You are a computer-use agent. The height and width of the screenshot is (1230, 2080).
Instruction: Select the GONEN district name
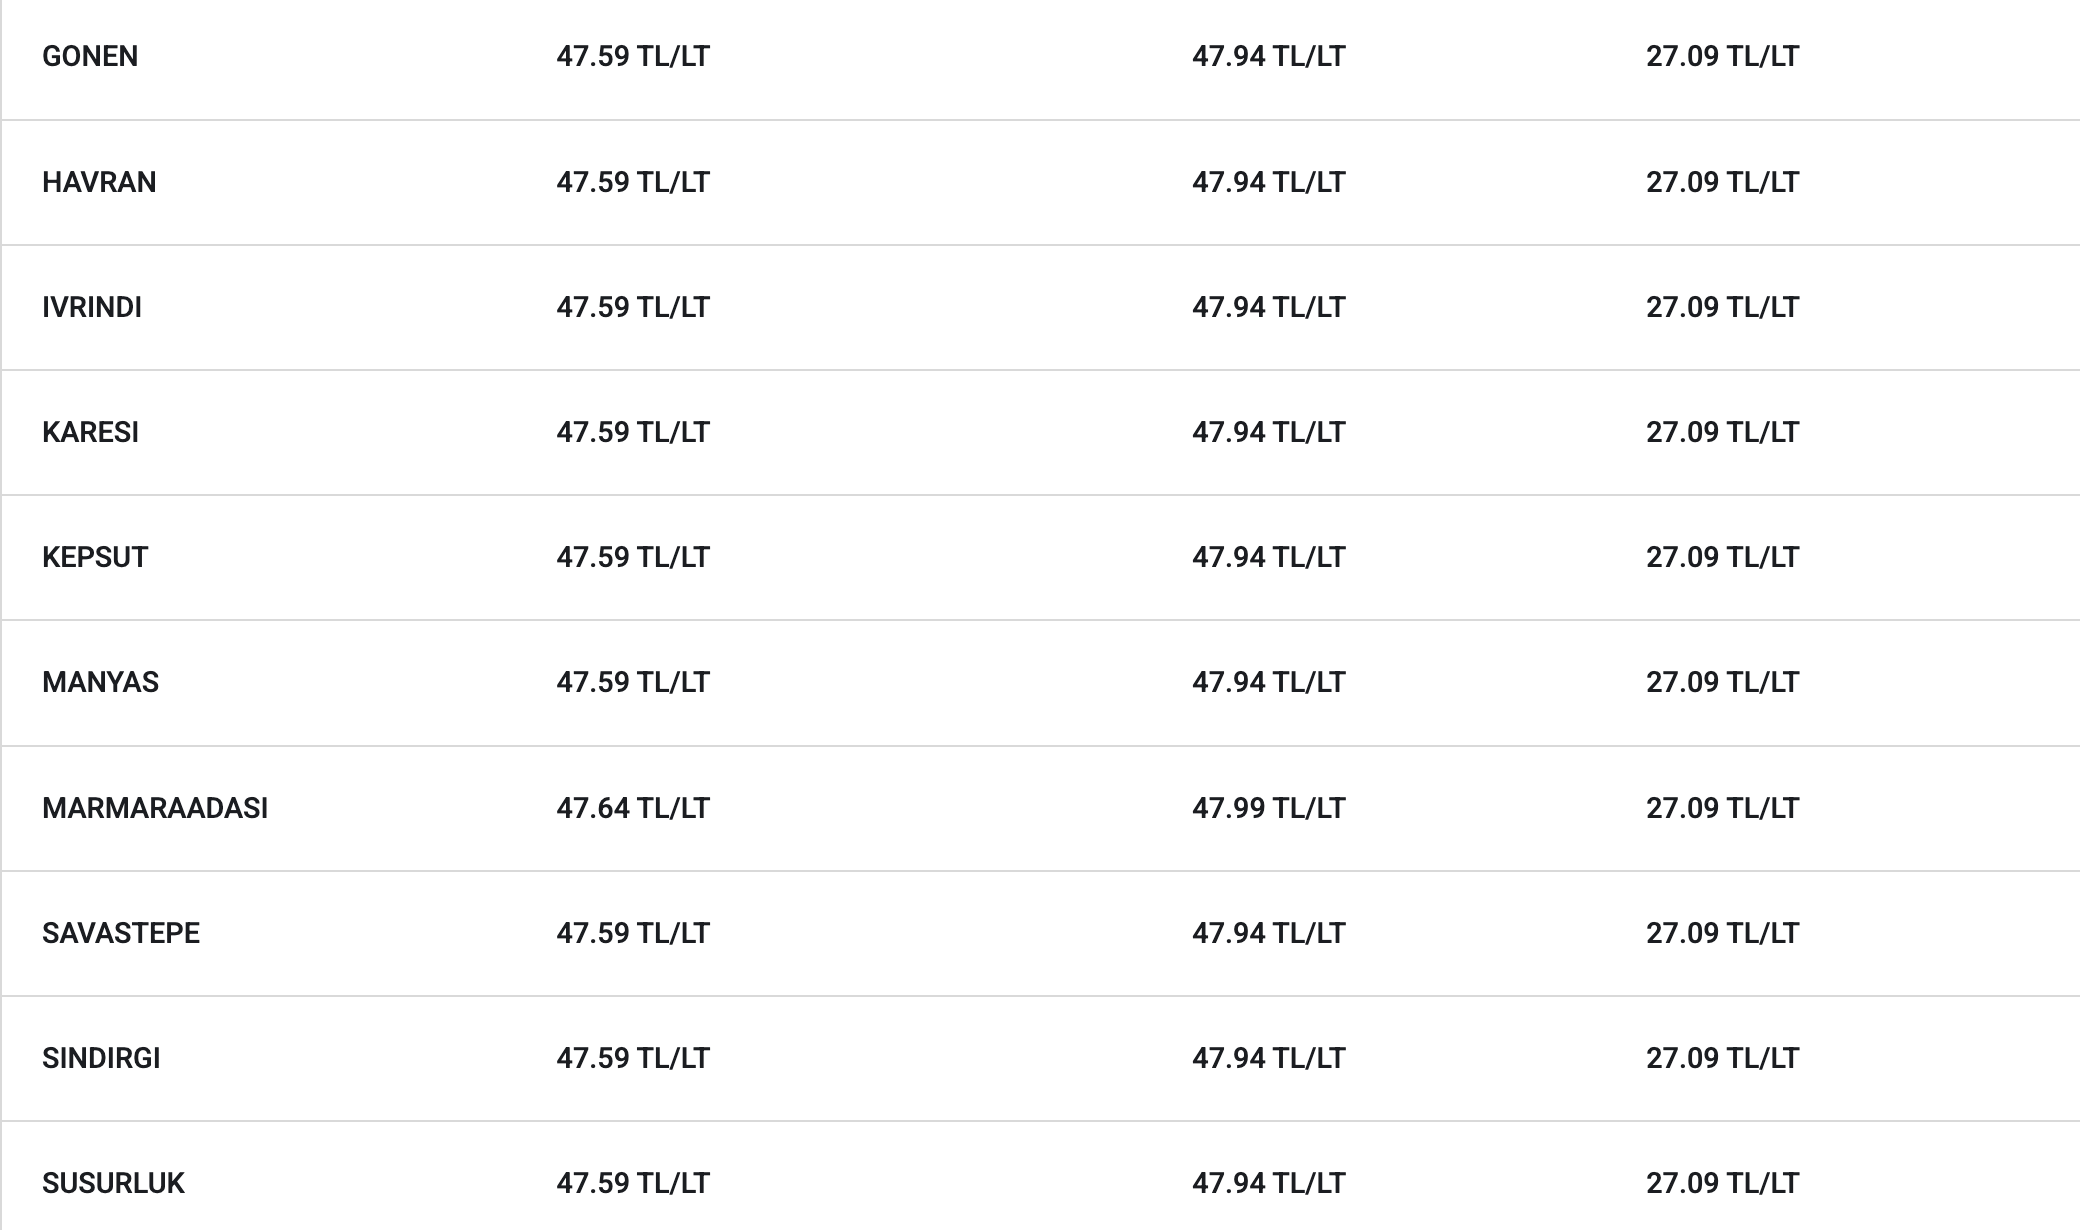pyautogui.click(x=90, y=56)
